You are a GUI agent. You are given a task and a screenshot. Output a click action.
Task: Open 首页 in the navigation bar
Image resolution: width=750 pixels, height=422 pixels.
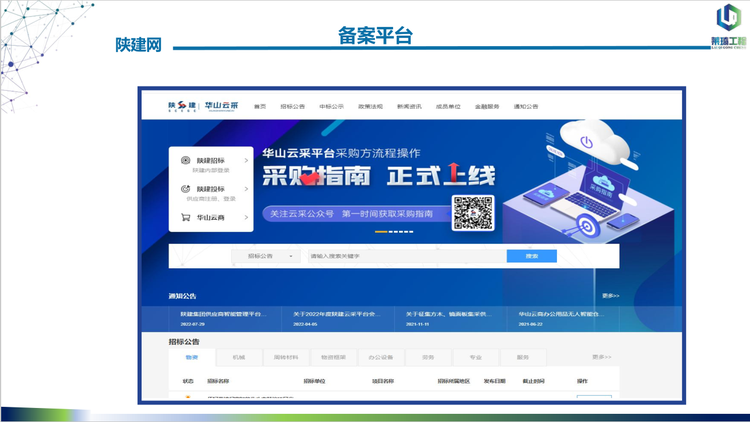(x=260, y=107)
